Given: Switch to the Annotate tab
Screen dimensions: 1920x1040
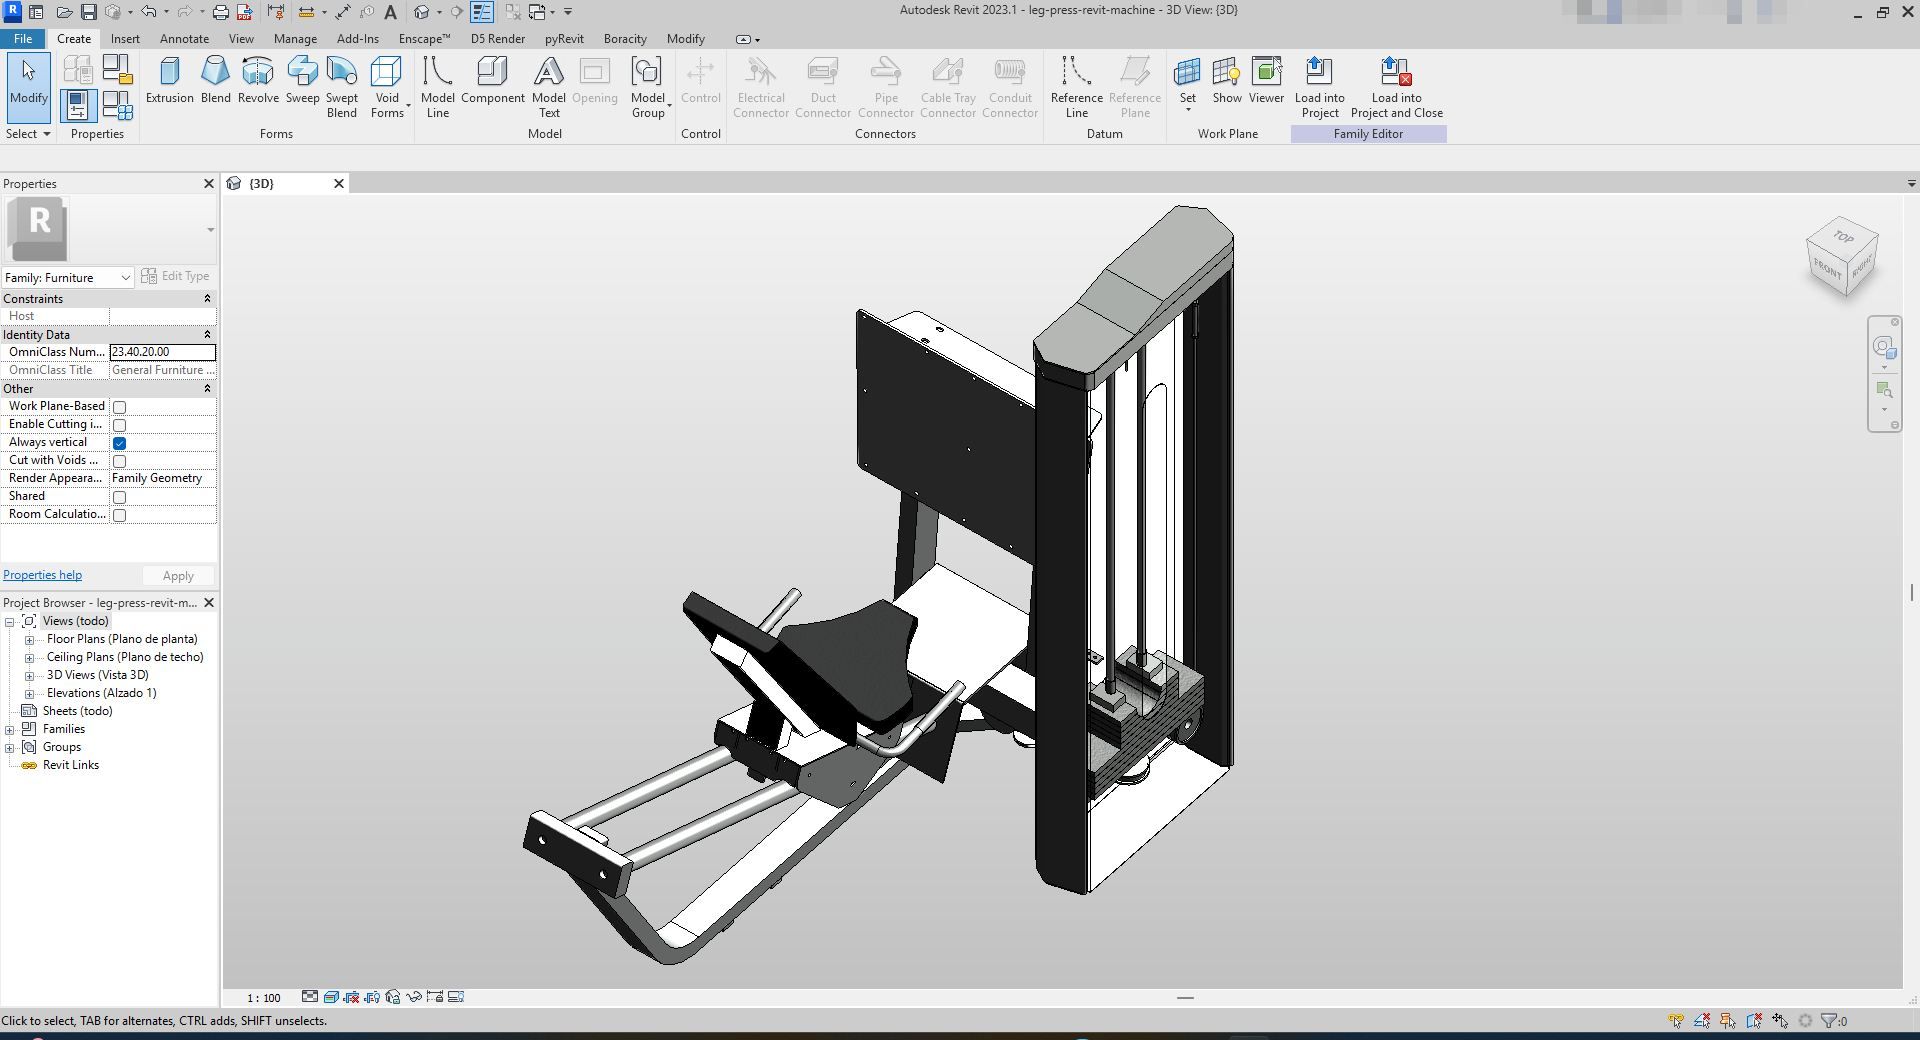Looking at the screenshot, I should [185, 39].
